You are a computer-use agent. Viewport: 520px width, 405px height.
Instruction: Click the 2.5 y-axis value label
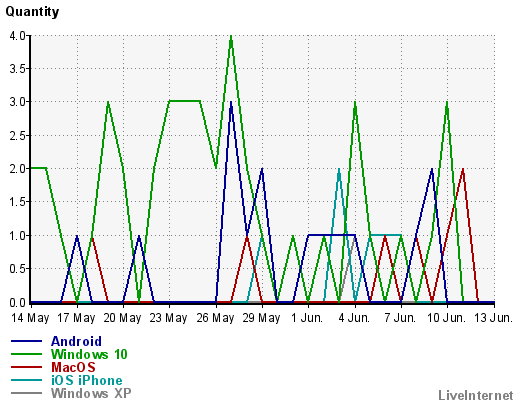(x=18, y=136)
